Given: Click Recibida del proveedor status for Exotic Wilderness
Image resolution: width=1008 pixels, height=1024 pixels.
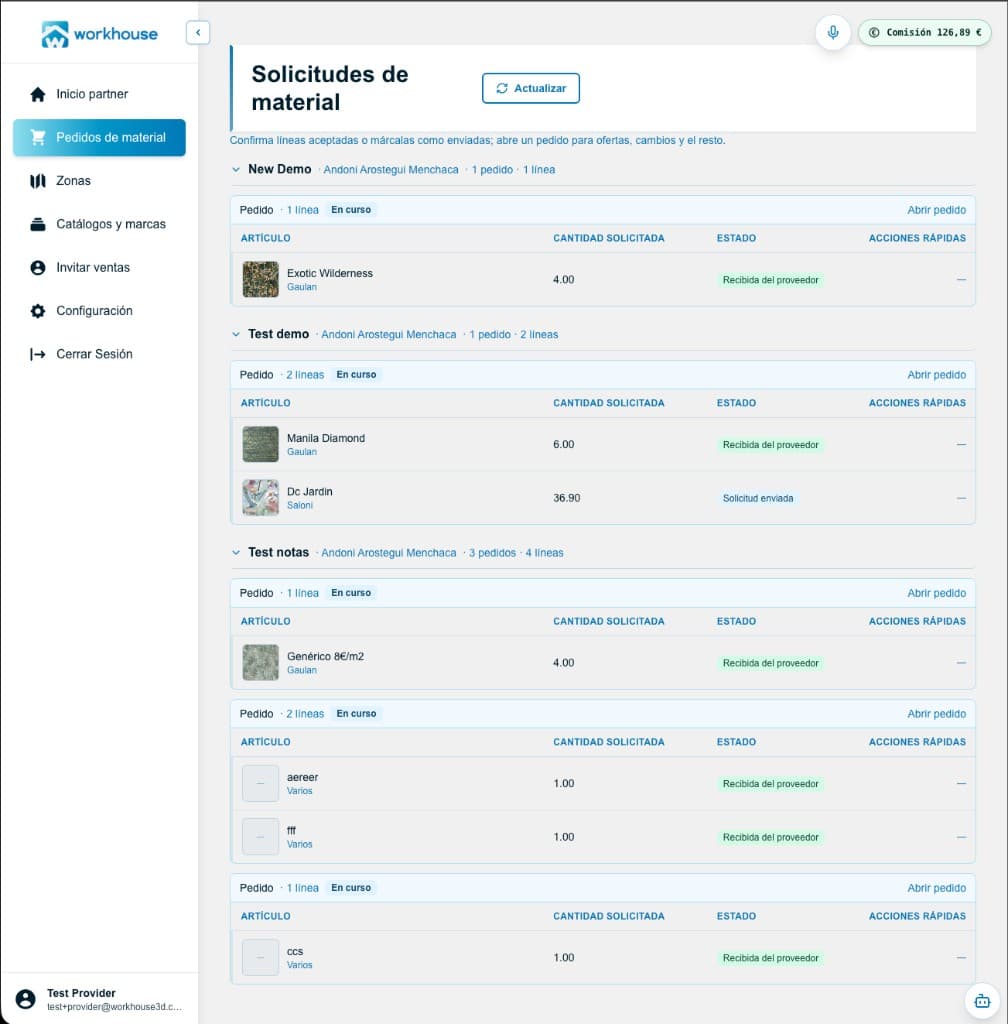Looking at the screenshot, I should pos(770,280).
